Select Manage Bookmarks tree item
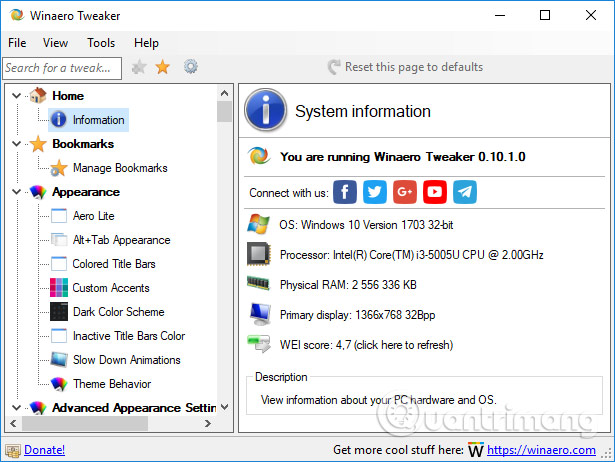The image size is (615, 462). point(120,168)
